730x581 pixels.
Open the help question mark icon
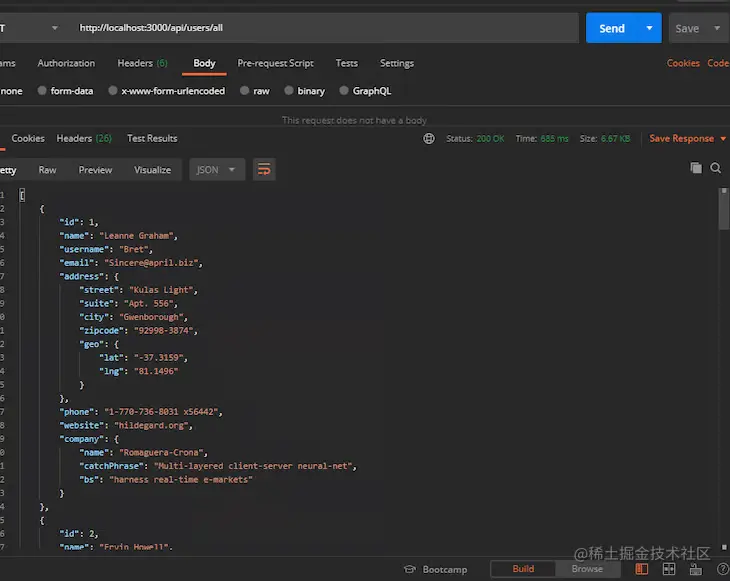723,569
